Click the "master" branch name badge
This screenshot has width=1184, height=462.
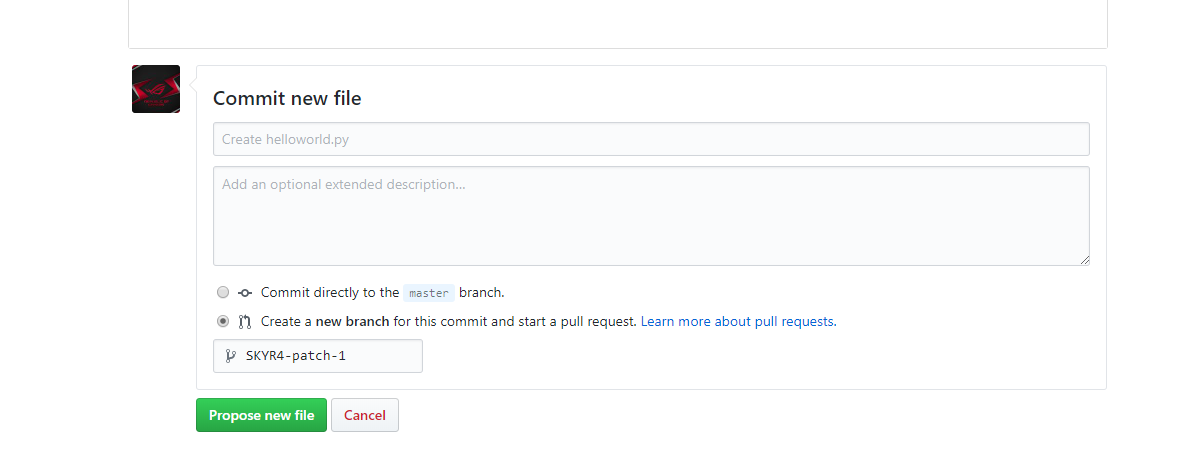pyautogui.click(x=429, y=293)
